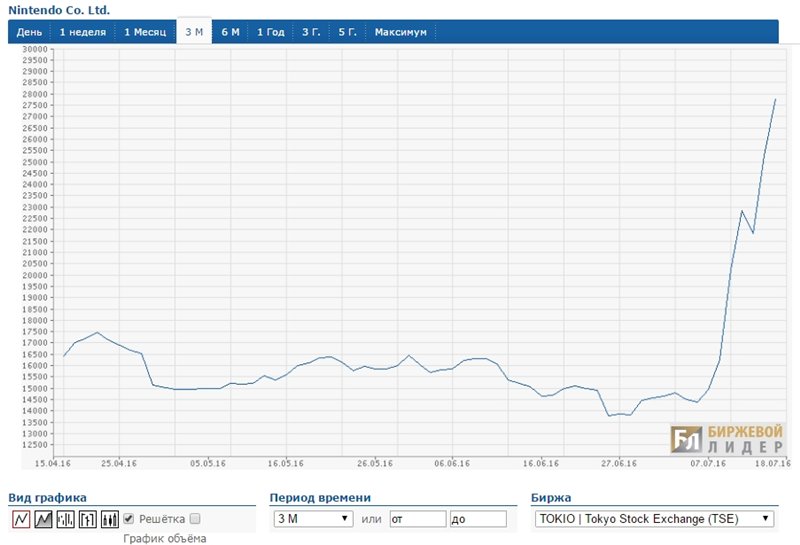Enable the График объёма volume checkbox
The height and width of the screenshot is (545, 800).
[x=195, y=519]
